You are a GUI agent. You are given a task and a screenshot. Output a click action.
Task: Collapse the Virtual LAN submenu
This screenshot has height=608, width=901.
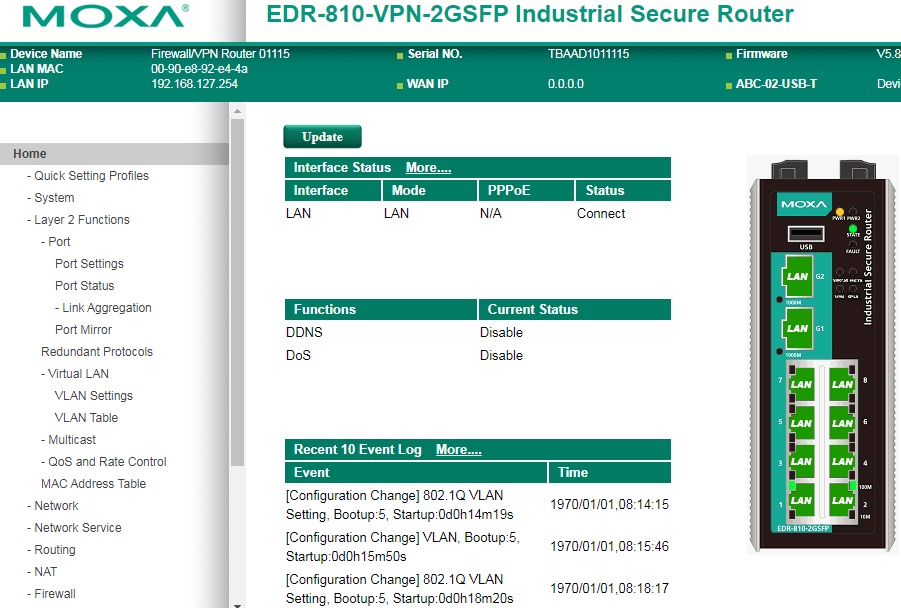78,374
